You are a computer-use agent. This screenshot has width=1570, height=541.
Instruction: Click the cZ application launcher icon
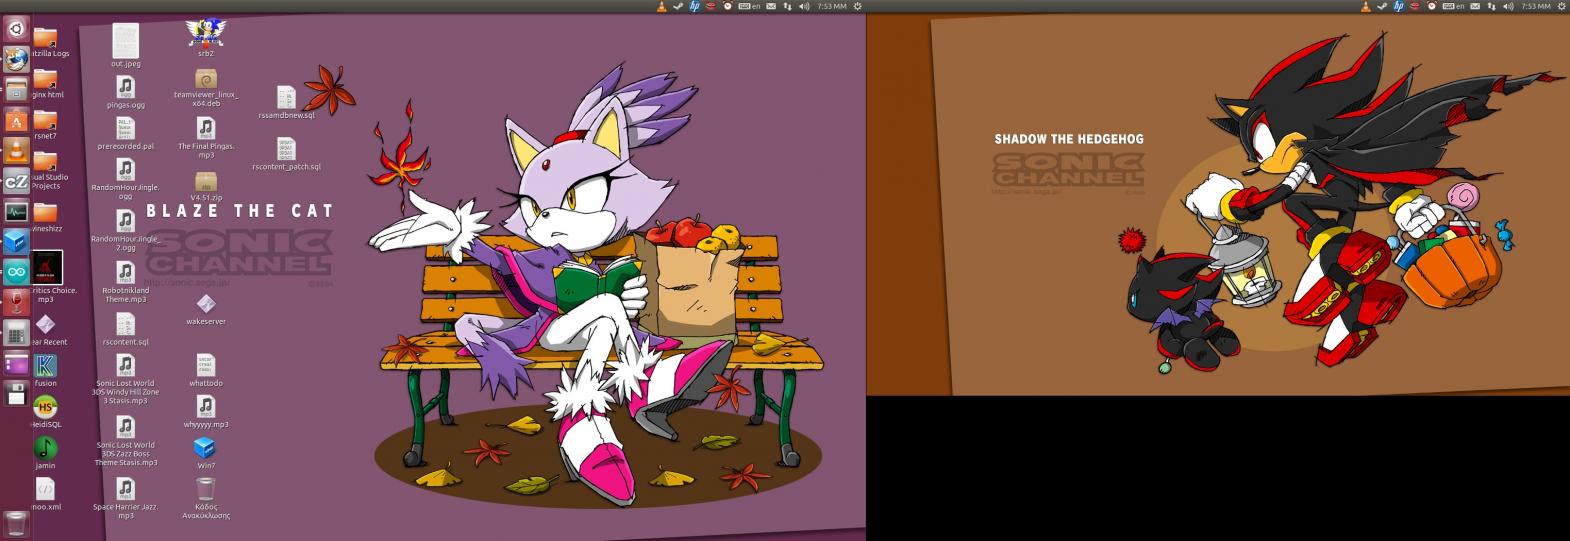(16, 182)
